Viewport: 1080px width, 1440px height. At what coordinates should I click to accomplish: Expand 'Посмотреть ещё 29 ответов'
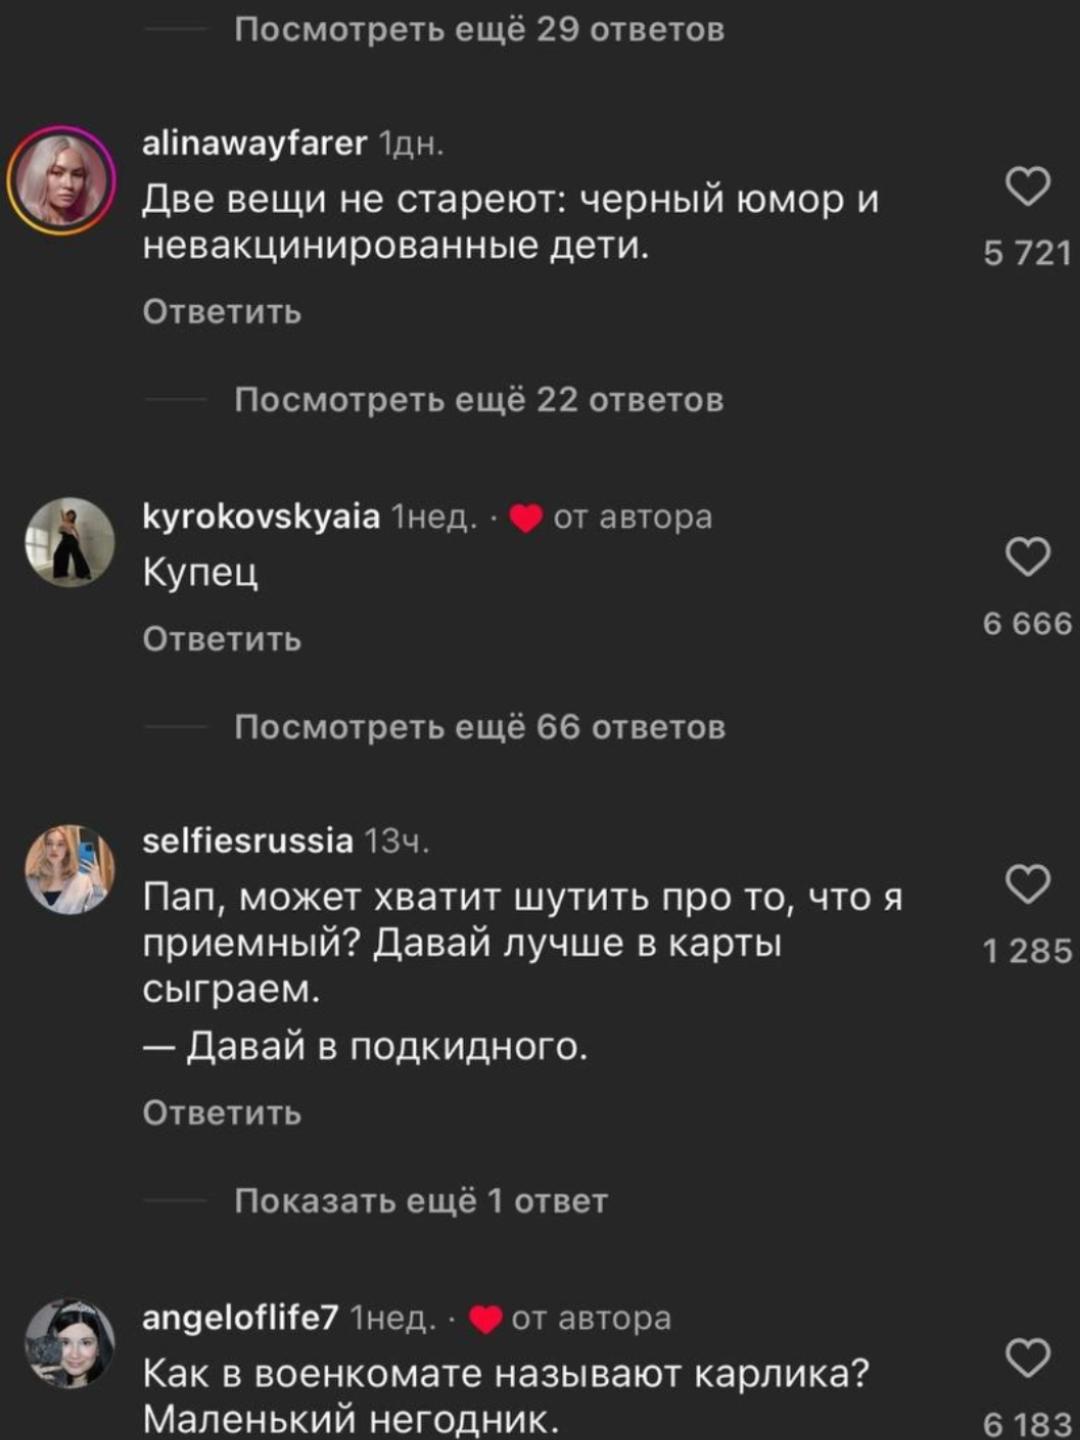[x=479, y=30]
